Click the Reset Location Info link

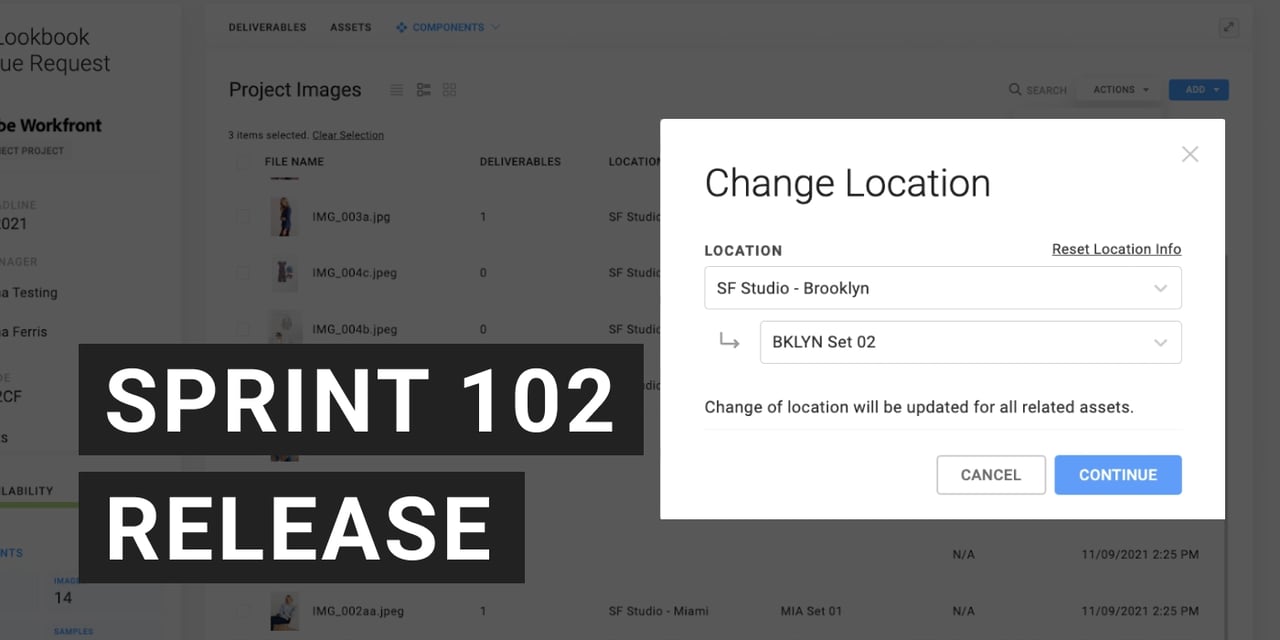click(x=1116, y=249)
